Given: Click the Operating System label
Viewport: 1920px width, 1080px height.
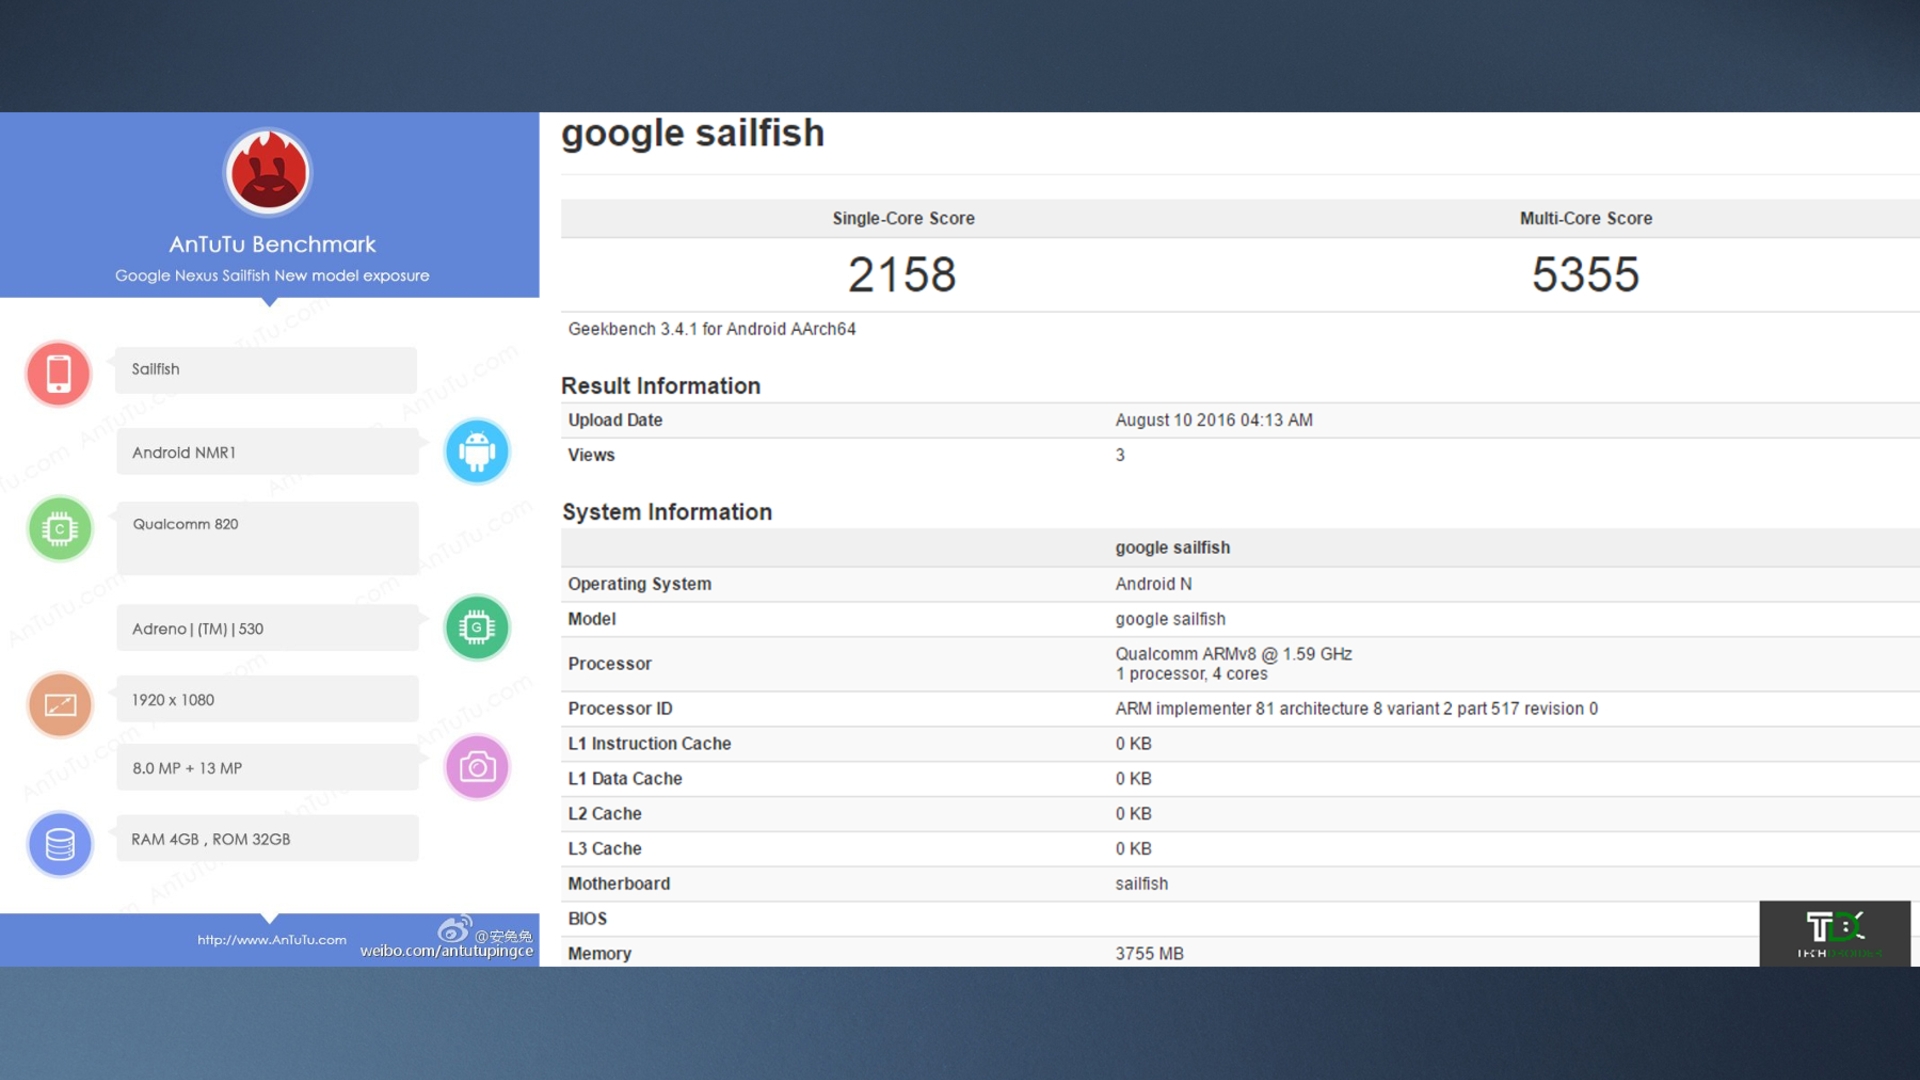Looking at the screenshot, I should click(x=640, y=584).
